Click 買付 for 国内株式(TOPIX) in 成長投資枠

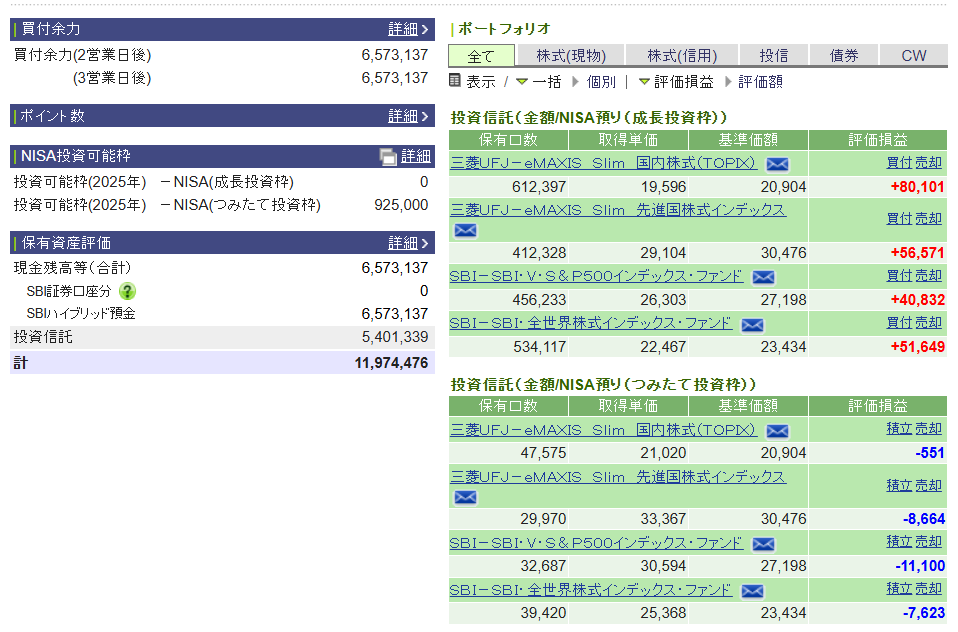click(x=899, y=162)
